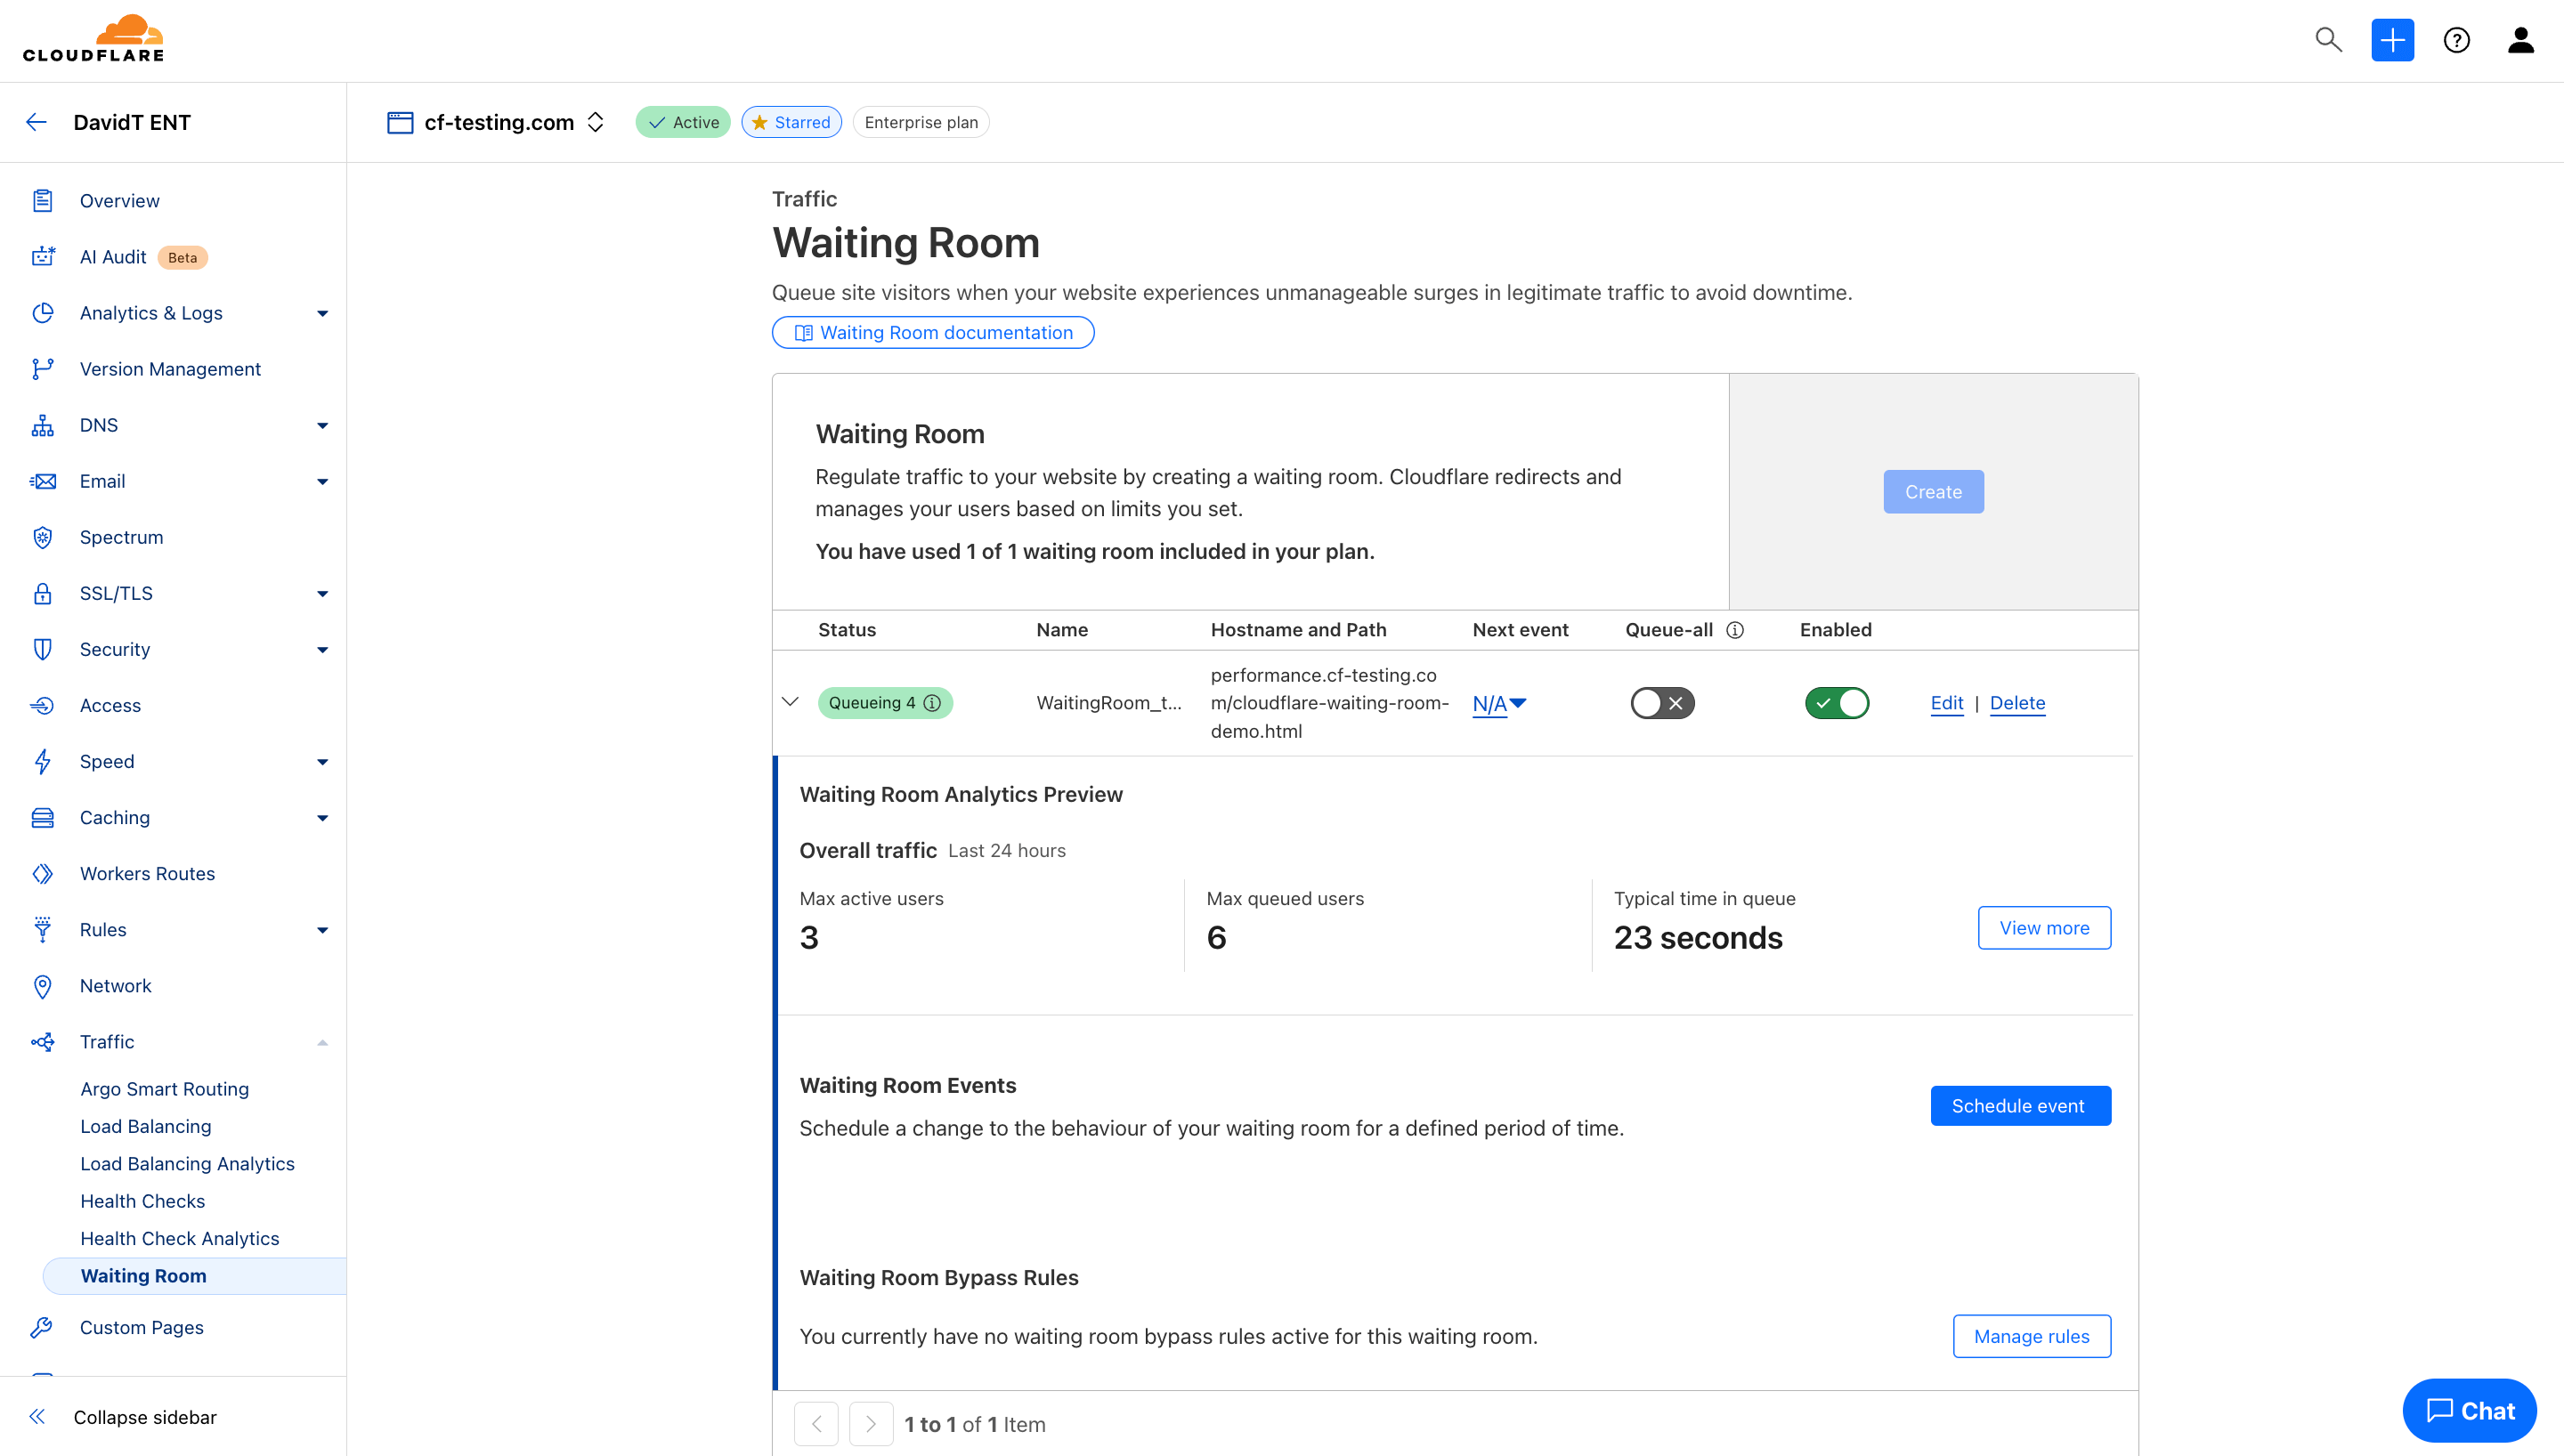
Task: Select the Workers Routes sidebar icon
Action: point(43,873)
